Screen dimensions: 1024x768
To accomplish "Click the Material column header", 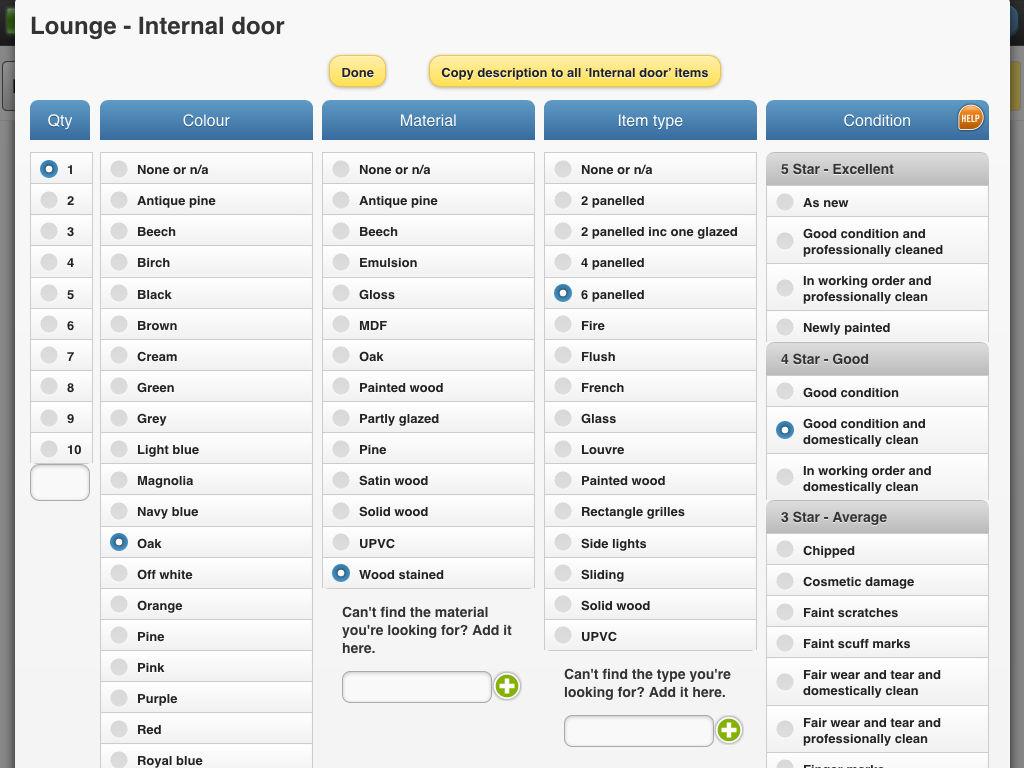I will coord(428,120).
